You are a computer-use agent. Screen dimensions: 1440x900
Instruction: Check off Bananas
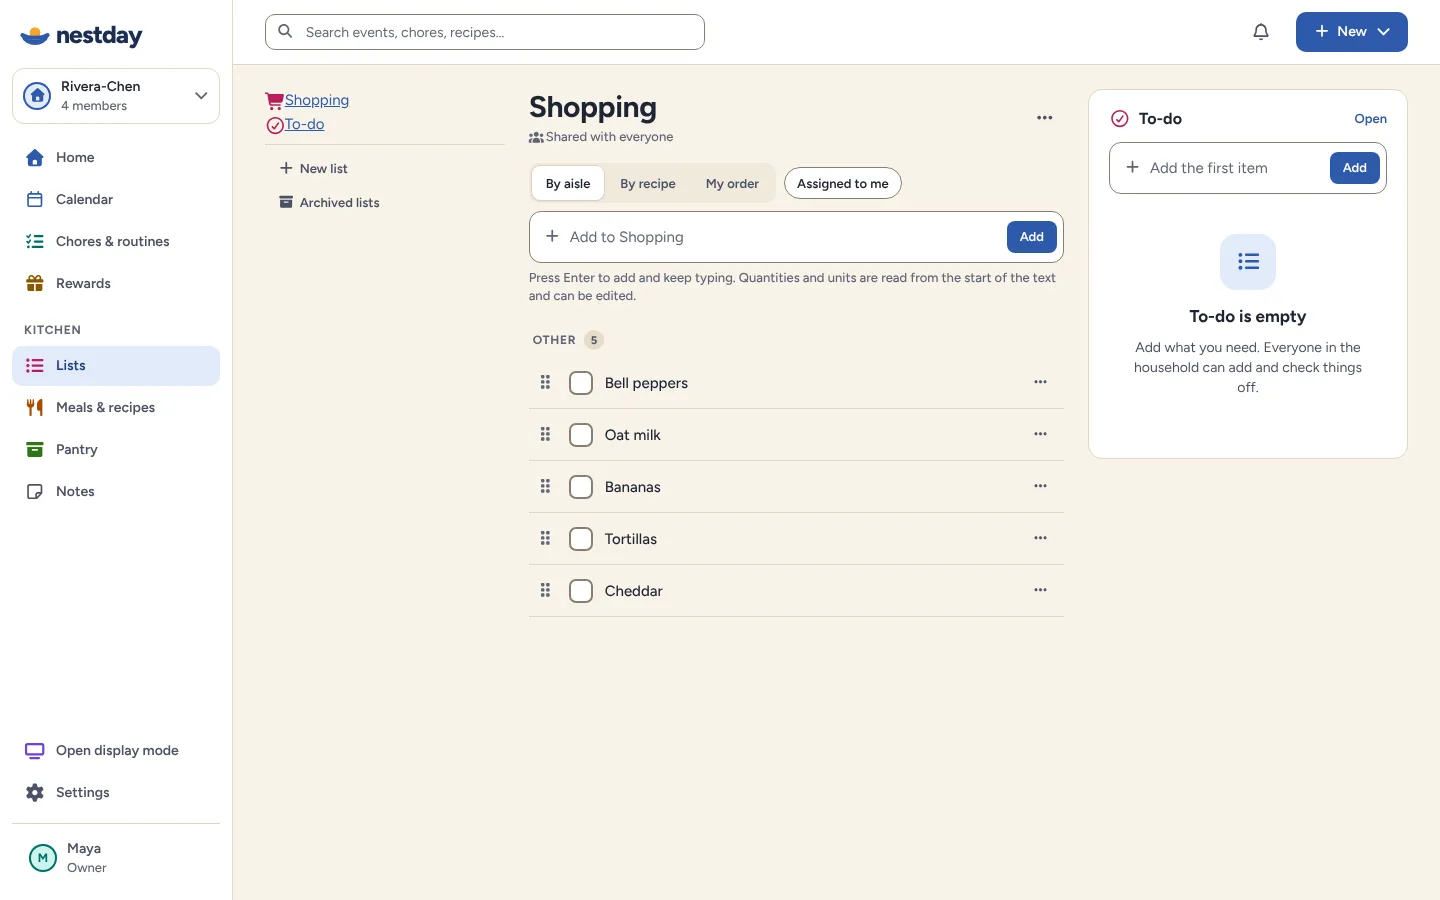click(x=581, y=487)
